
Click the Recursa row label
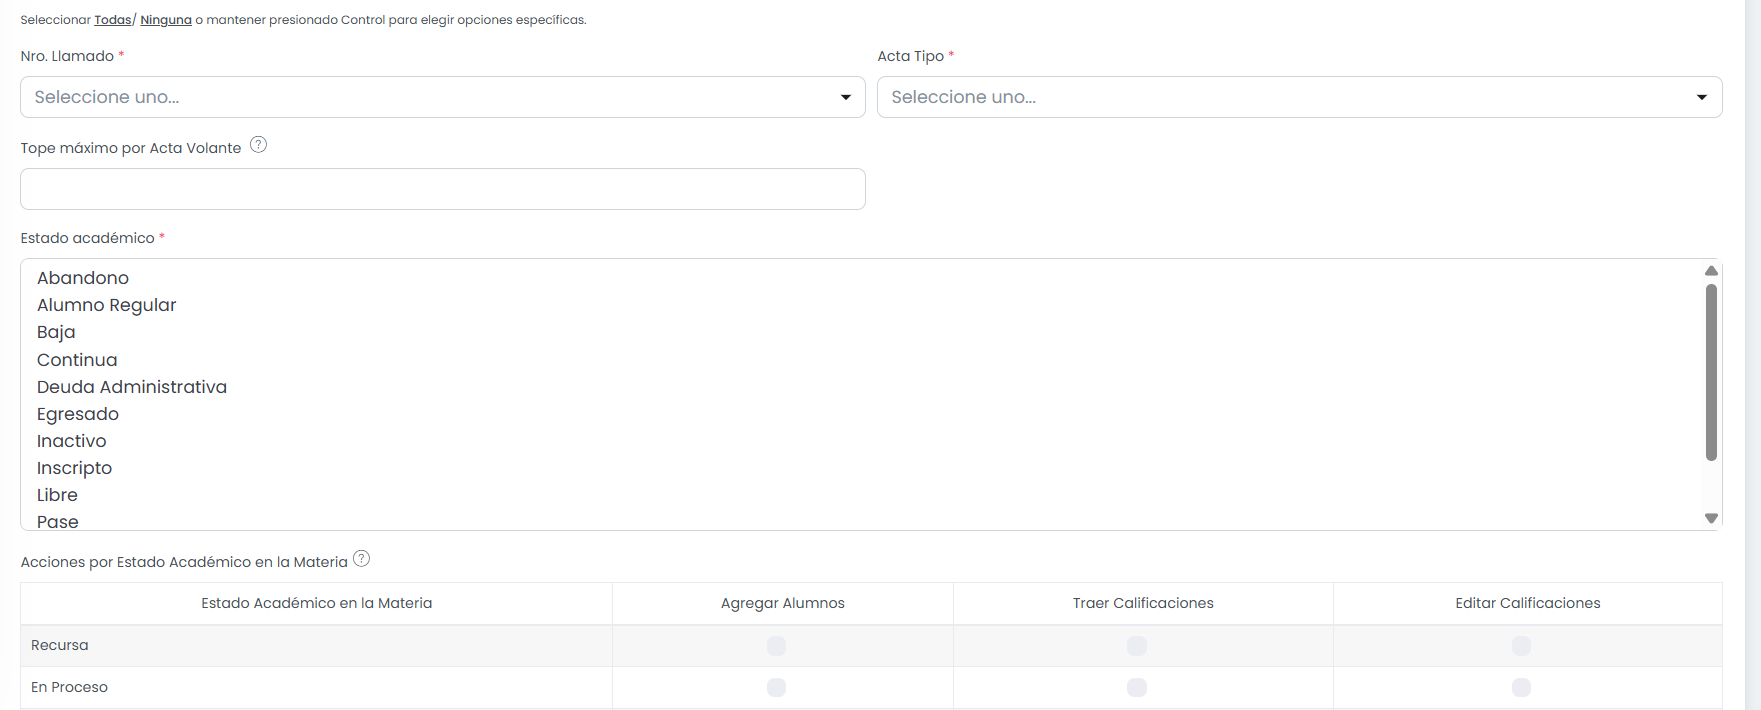[x=60, y=645]
